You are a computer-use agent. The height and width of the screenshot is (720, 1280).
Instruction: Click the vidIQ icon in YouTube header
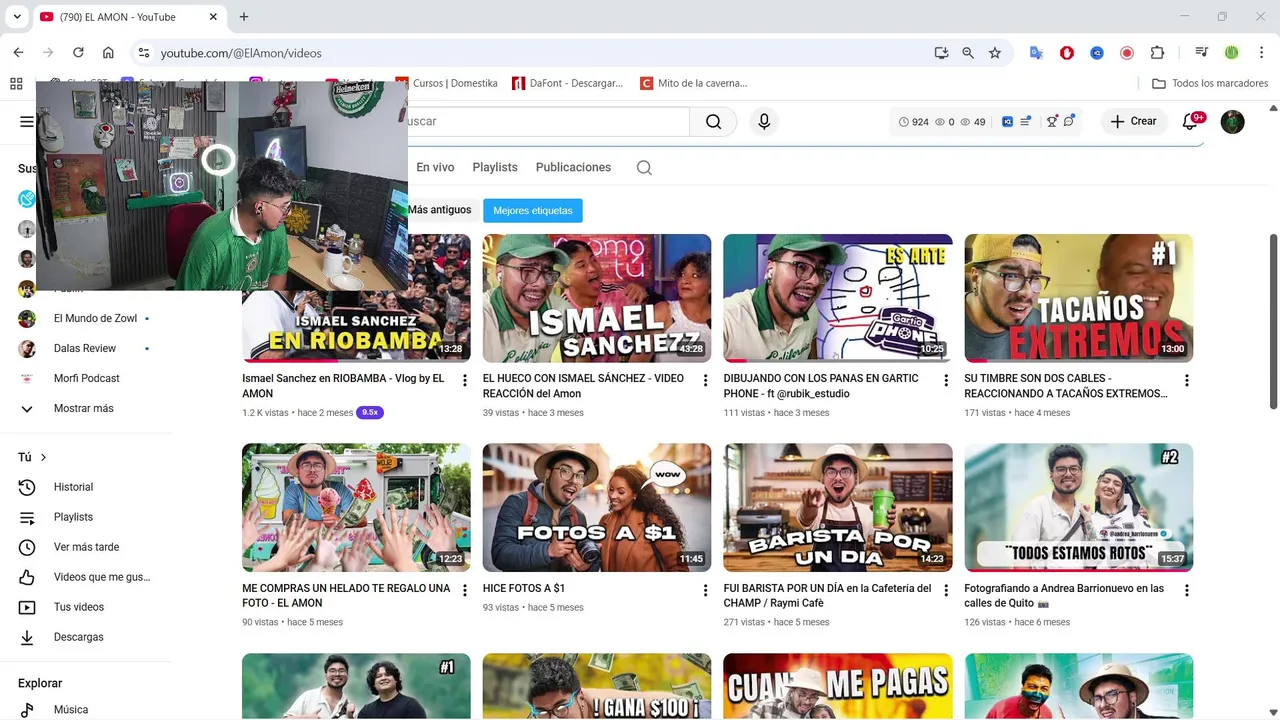[1007, 121]
